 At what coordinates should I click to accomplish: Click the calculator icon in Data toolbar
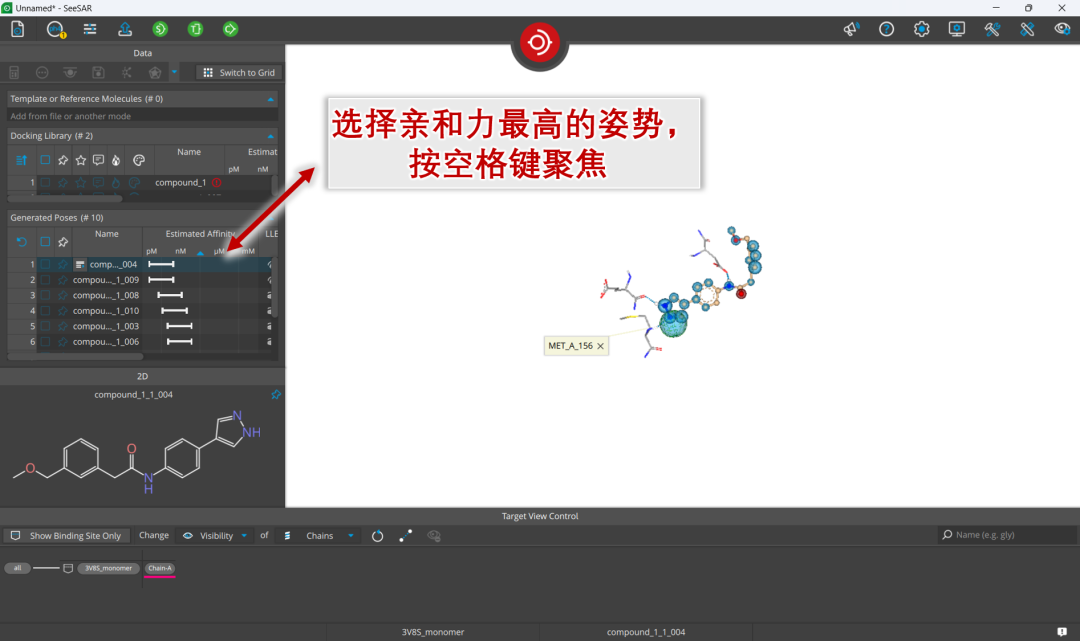(14, 72)
